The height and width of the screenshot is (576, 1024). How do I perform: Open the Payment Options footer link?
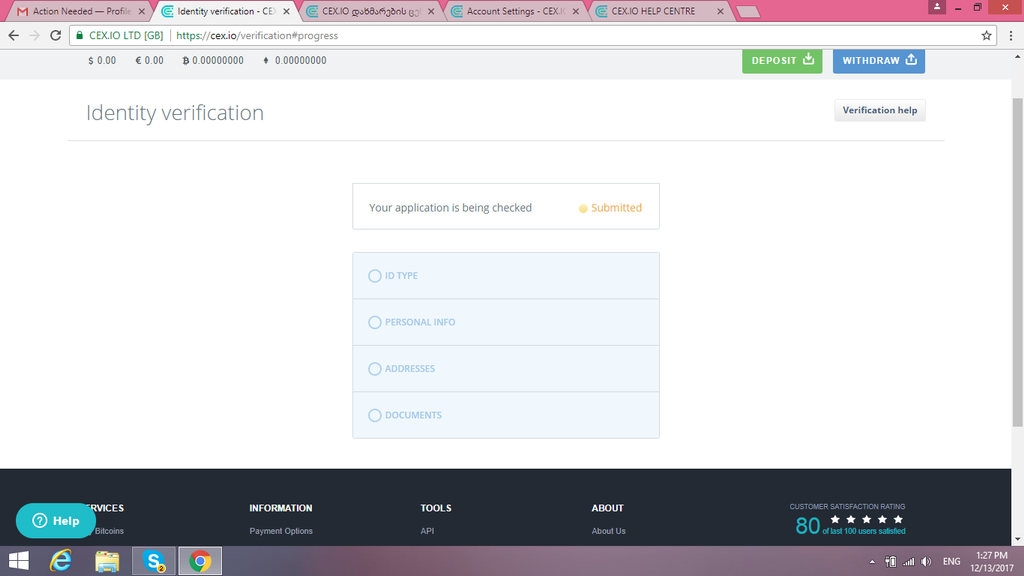(281, 531)
